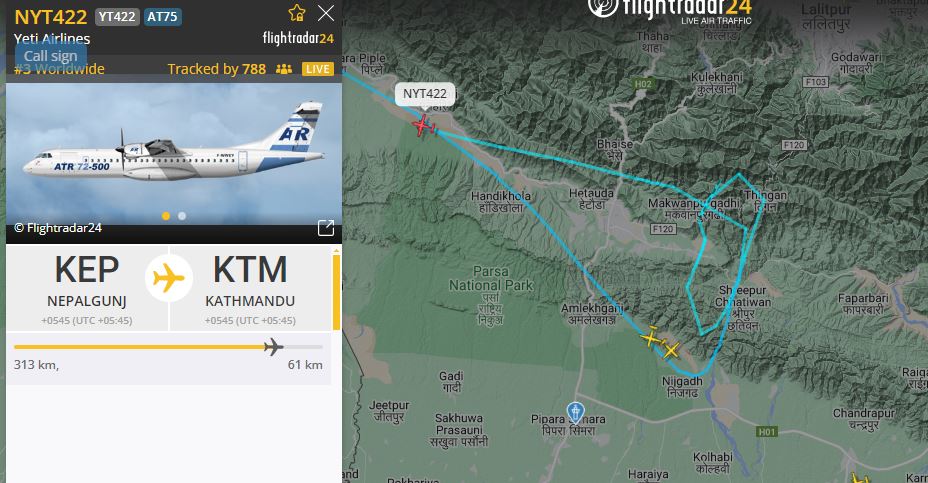This screenshot has width=928, height=483.
Task: Click the red NYT422 aircraft icon on map
Action: point(423,125)
